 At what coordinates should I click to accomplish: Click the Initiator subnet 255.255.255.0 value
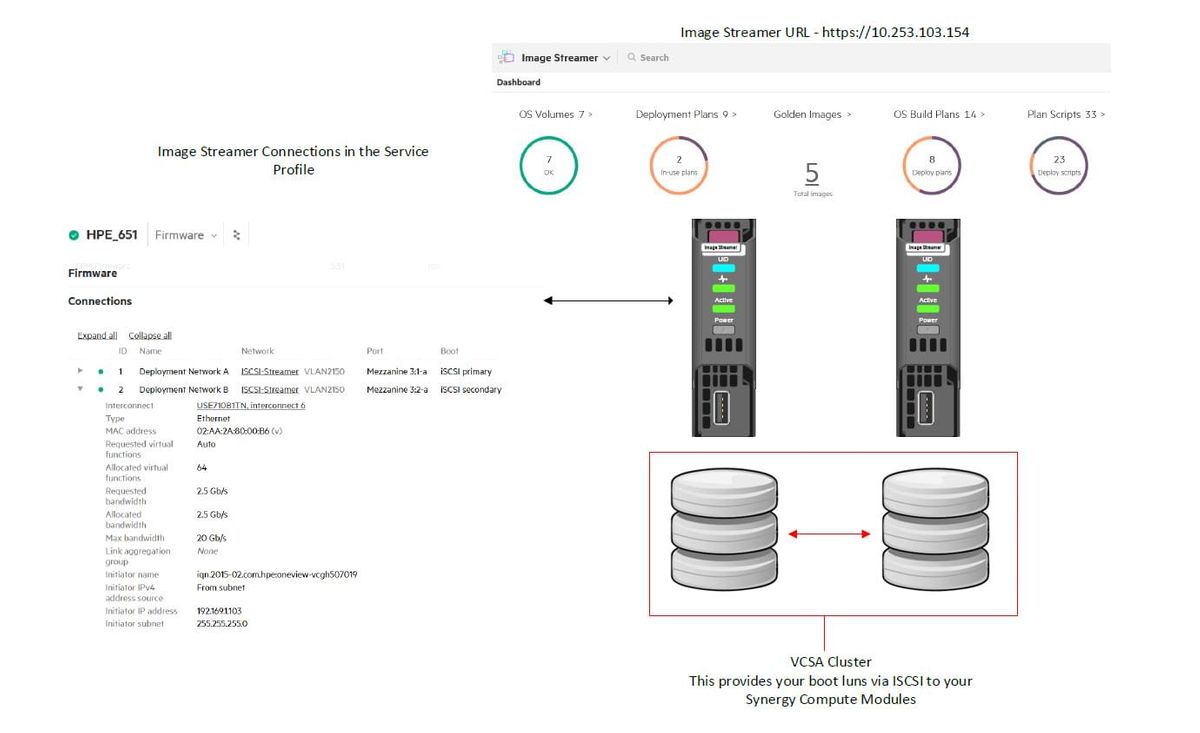coord(222,624)
